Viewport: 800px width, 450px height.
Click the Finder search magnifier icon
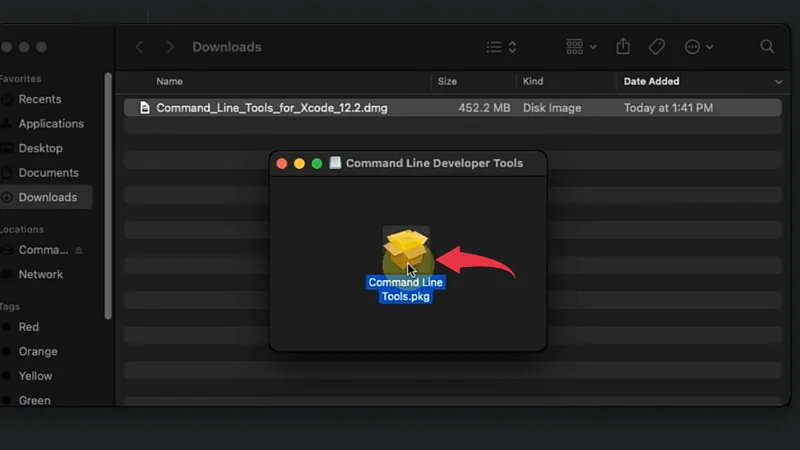767,47
